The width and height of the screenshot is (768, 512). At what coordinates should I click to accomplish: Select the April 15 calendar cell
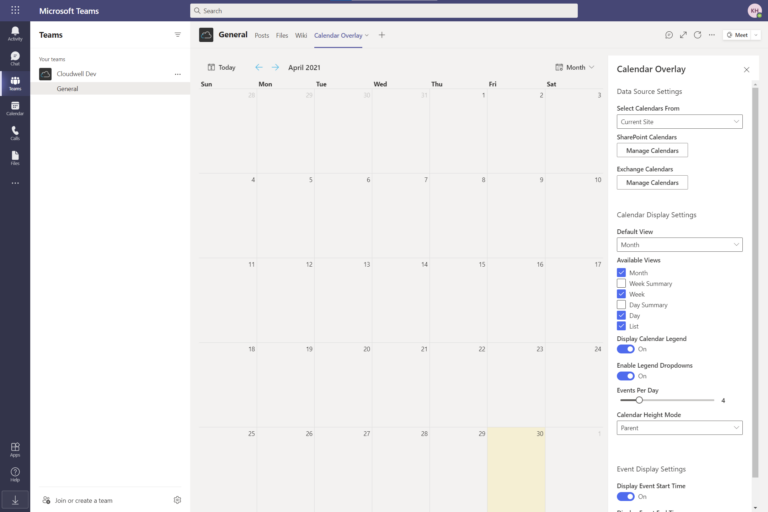click(x=458, y=300)
